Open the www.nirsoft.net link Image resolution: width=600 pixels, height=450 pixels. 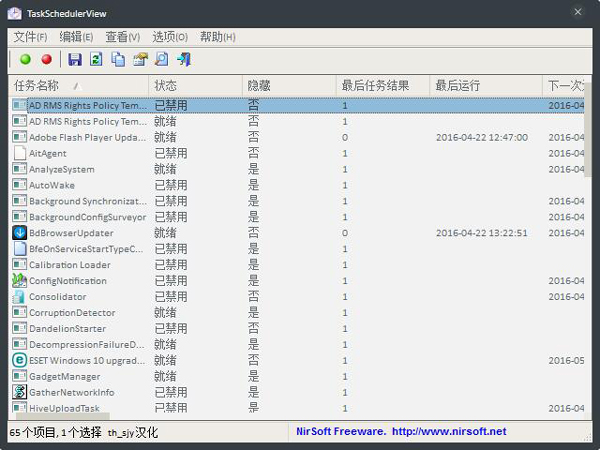pyautogui.click(x=449, y=432)
